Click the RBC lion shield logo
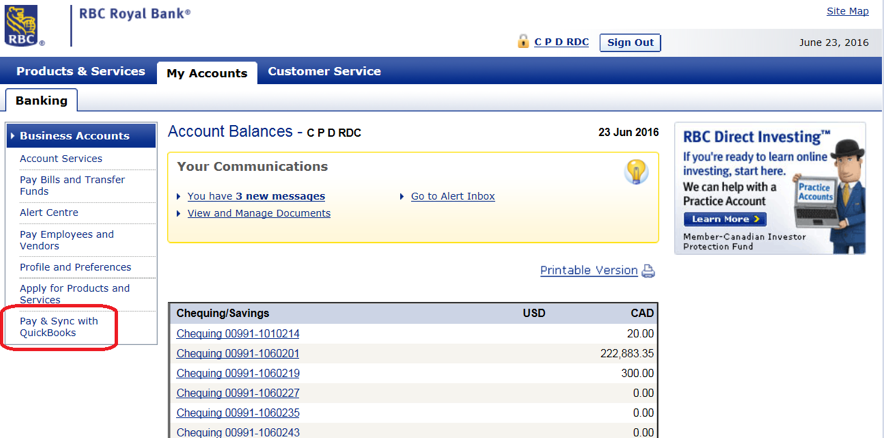The image size is (884, 438). click(21, 25)
